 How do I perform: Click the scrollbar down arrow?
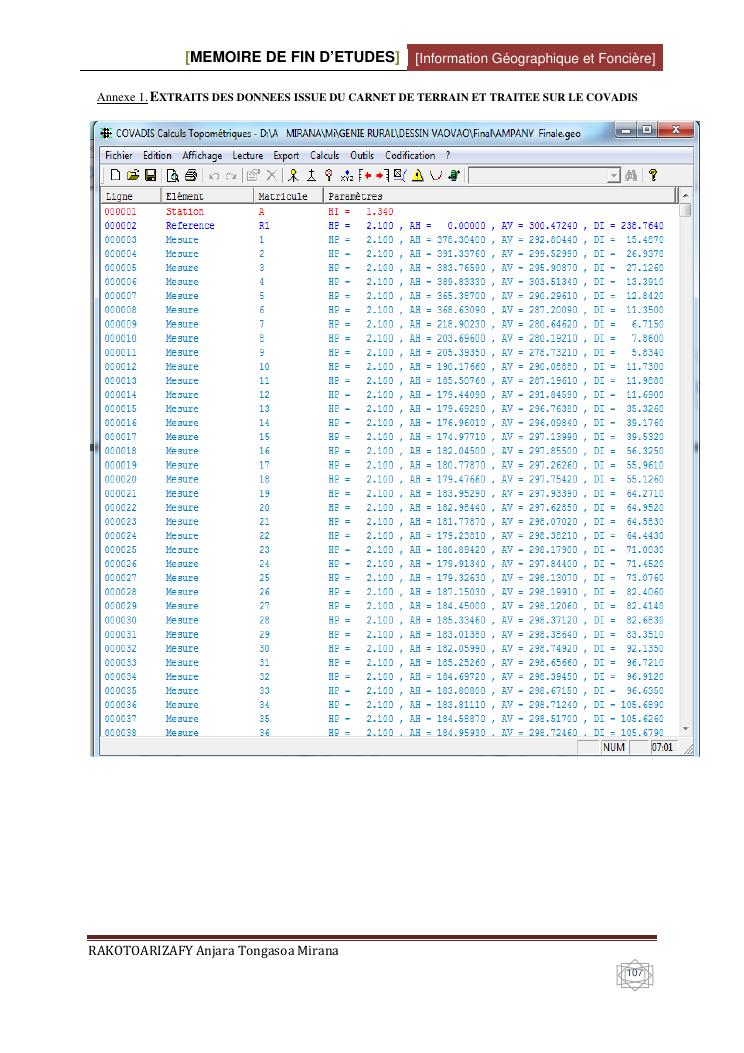(685, 729)
